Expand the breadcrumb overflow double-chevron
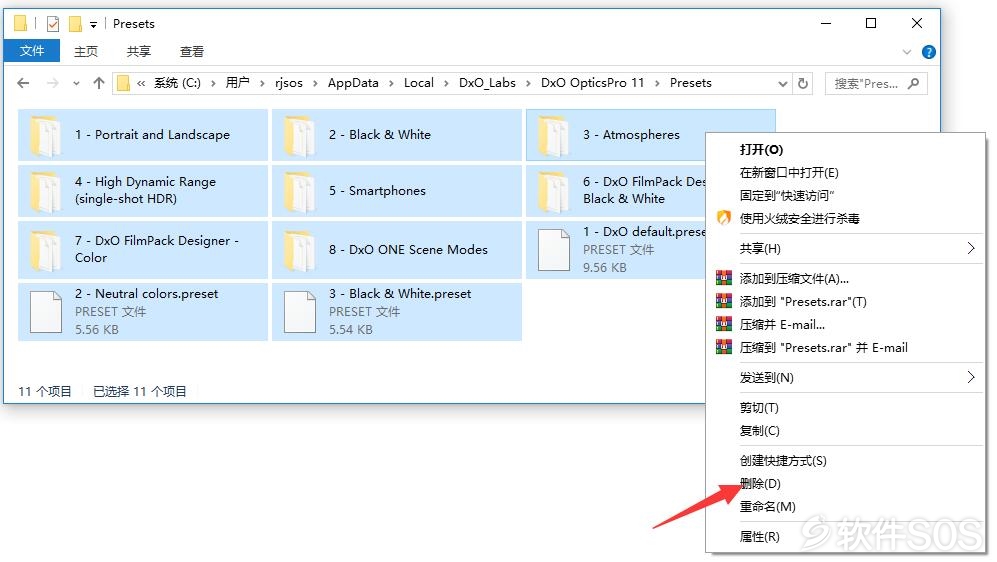 (x=141, y=83)
